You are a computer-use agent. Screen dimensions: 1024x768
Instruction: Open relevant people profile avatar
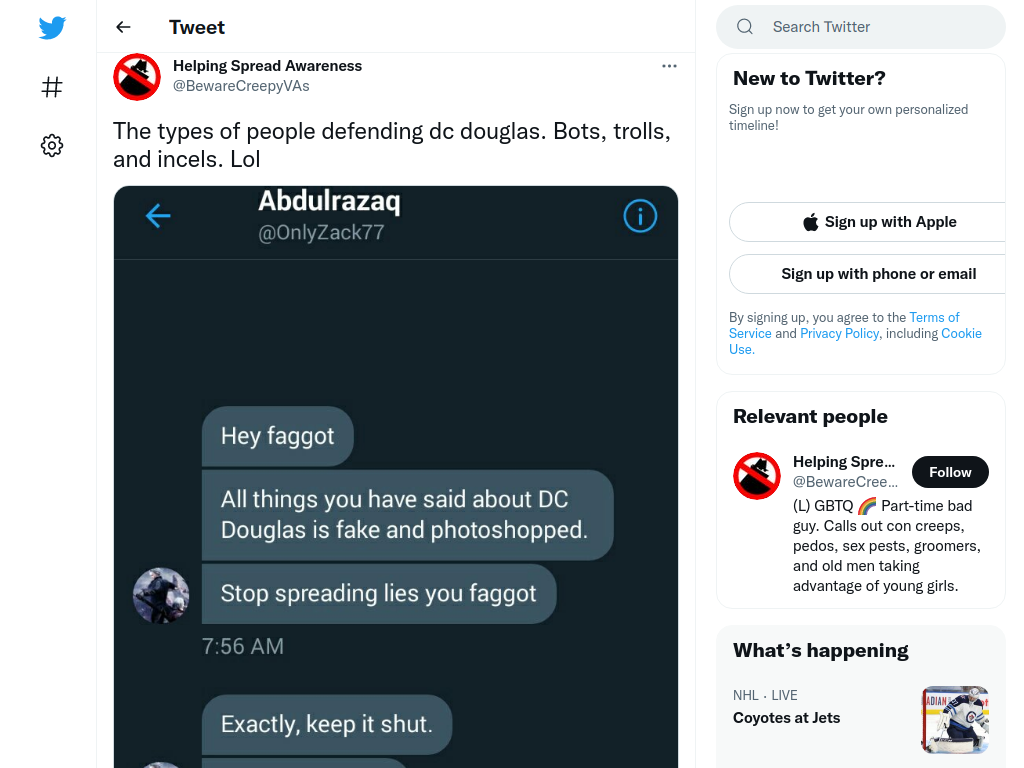coord(757,476)
